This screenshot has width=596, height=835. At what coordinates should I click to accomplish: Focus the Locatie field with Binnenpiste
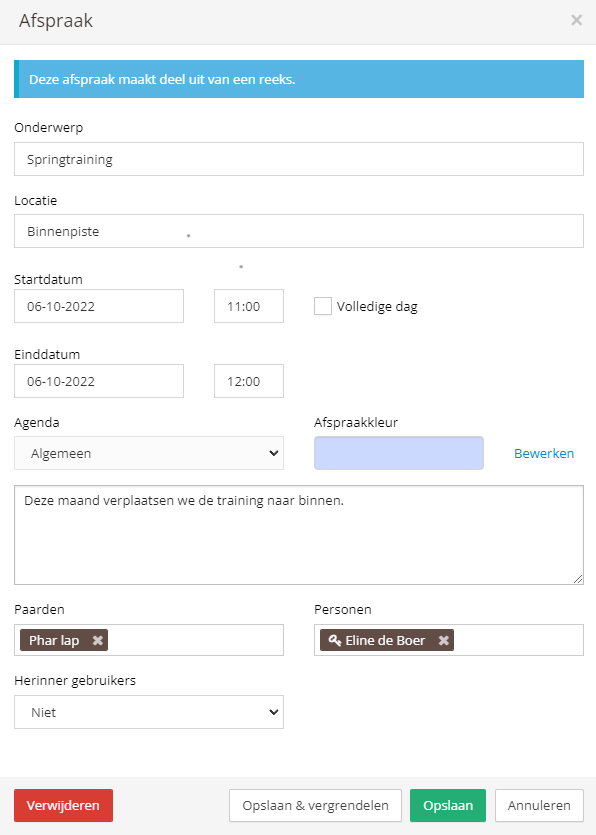(299, 231)
